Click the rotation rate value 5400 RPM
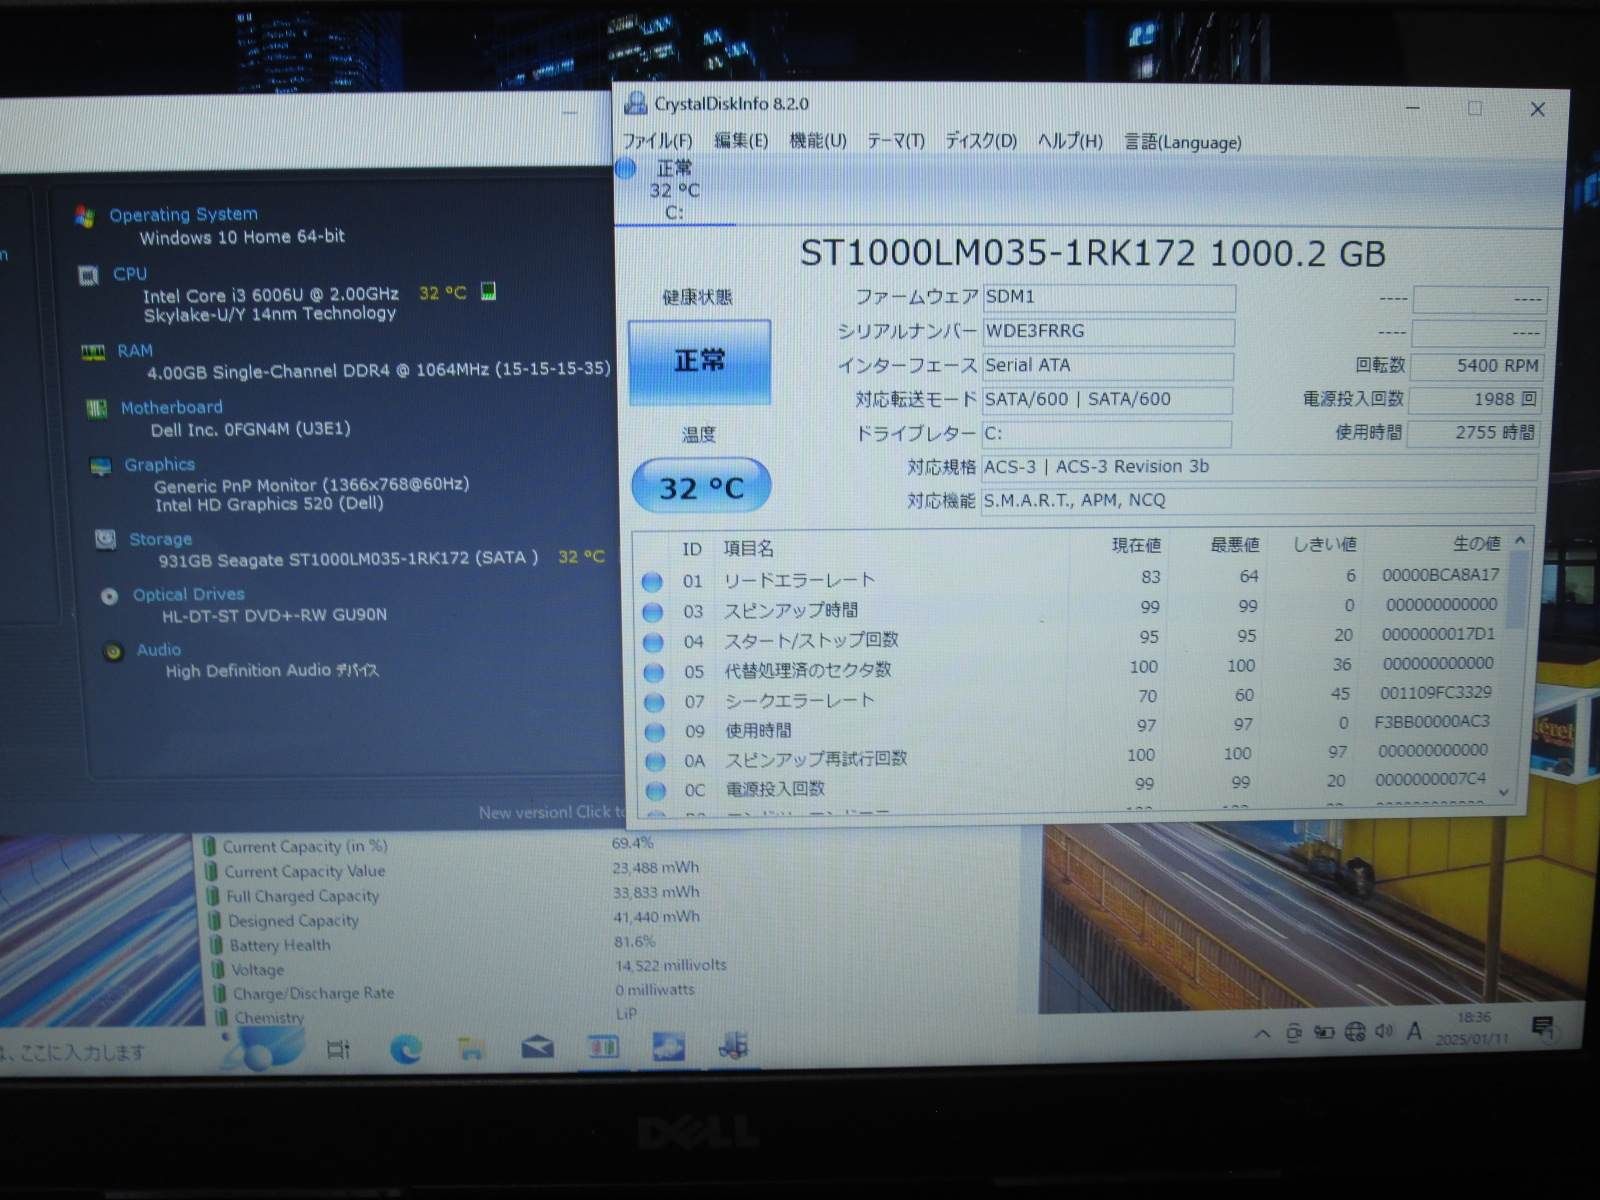Image resolution: width=1600 pixels, height=1200 pixels. click(1476, 366)
